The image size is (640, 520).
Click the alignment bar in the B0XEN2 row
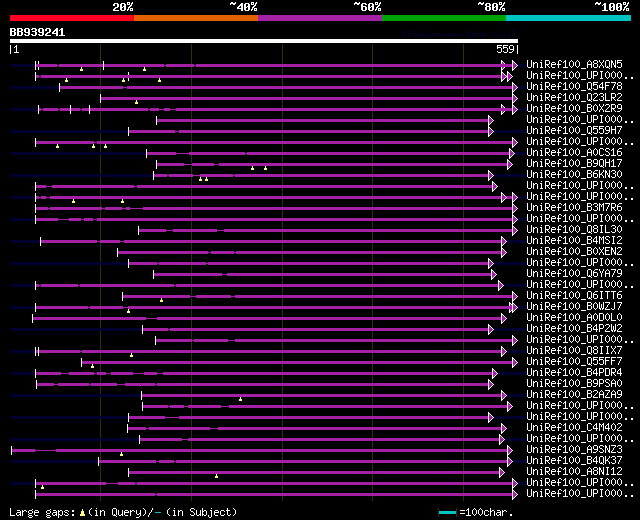point(310,253)
